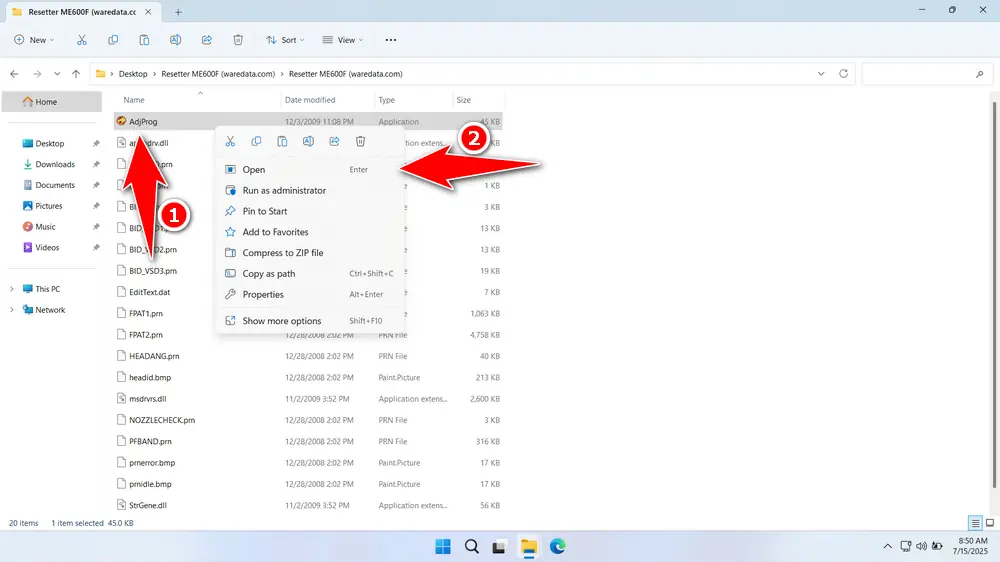The image size is (1000, 562).
Task: Show hidden system tray icons
Action: pyautogui.click(x=887, y=546)
